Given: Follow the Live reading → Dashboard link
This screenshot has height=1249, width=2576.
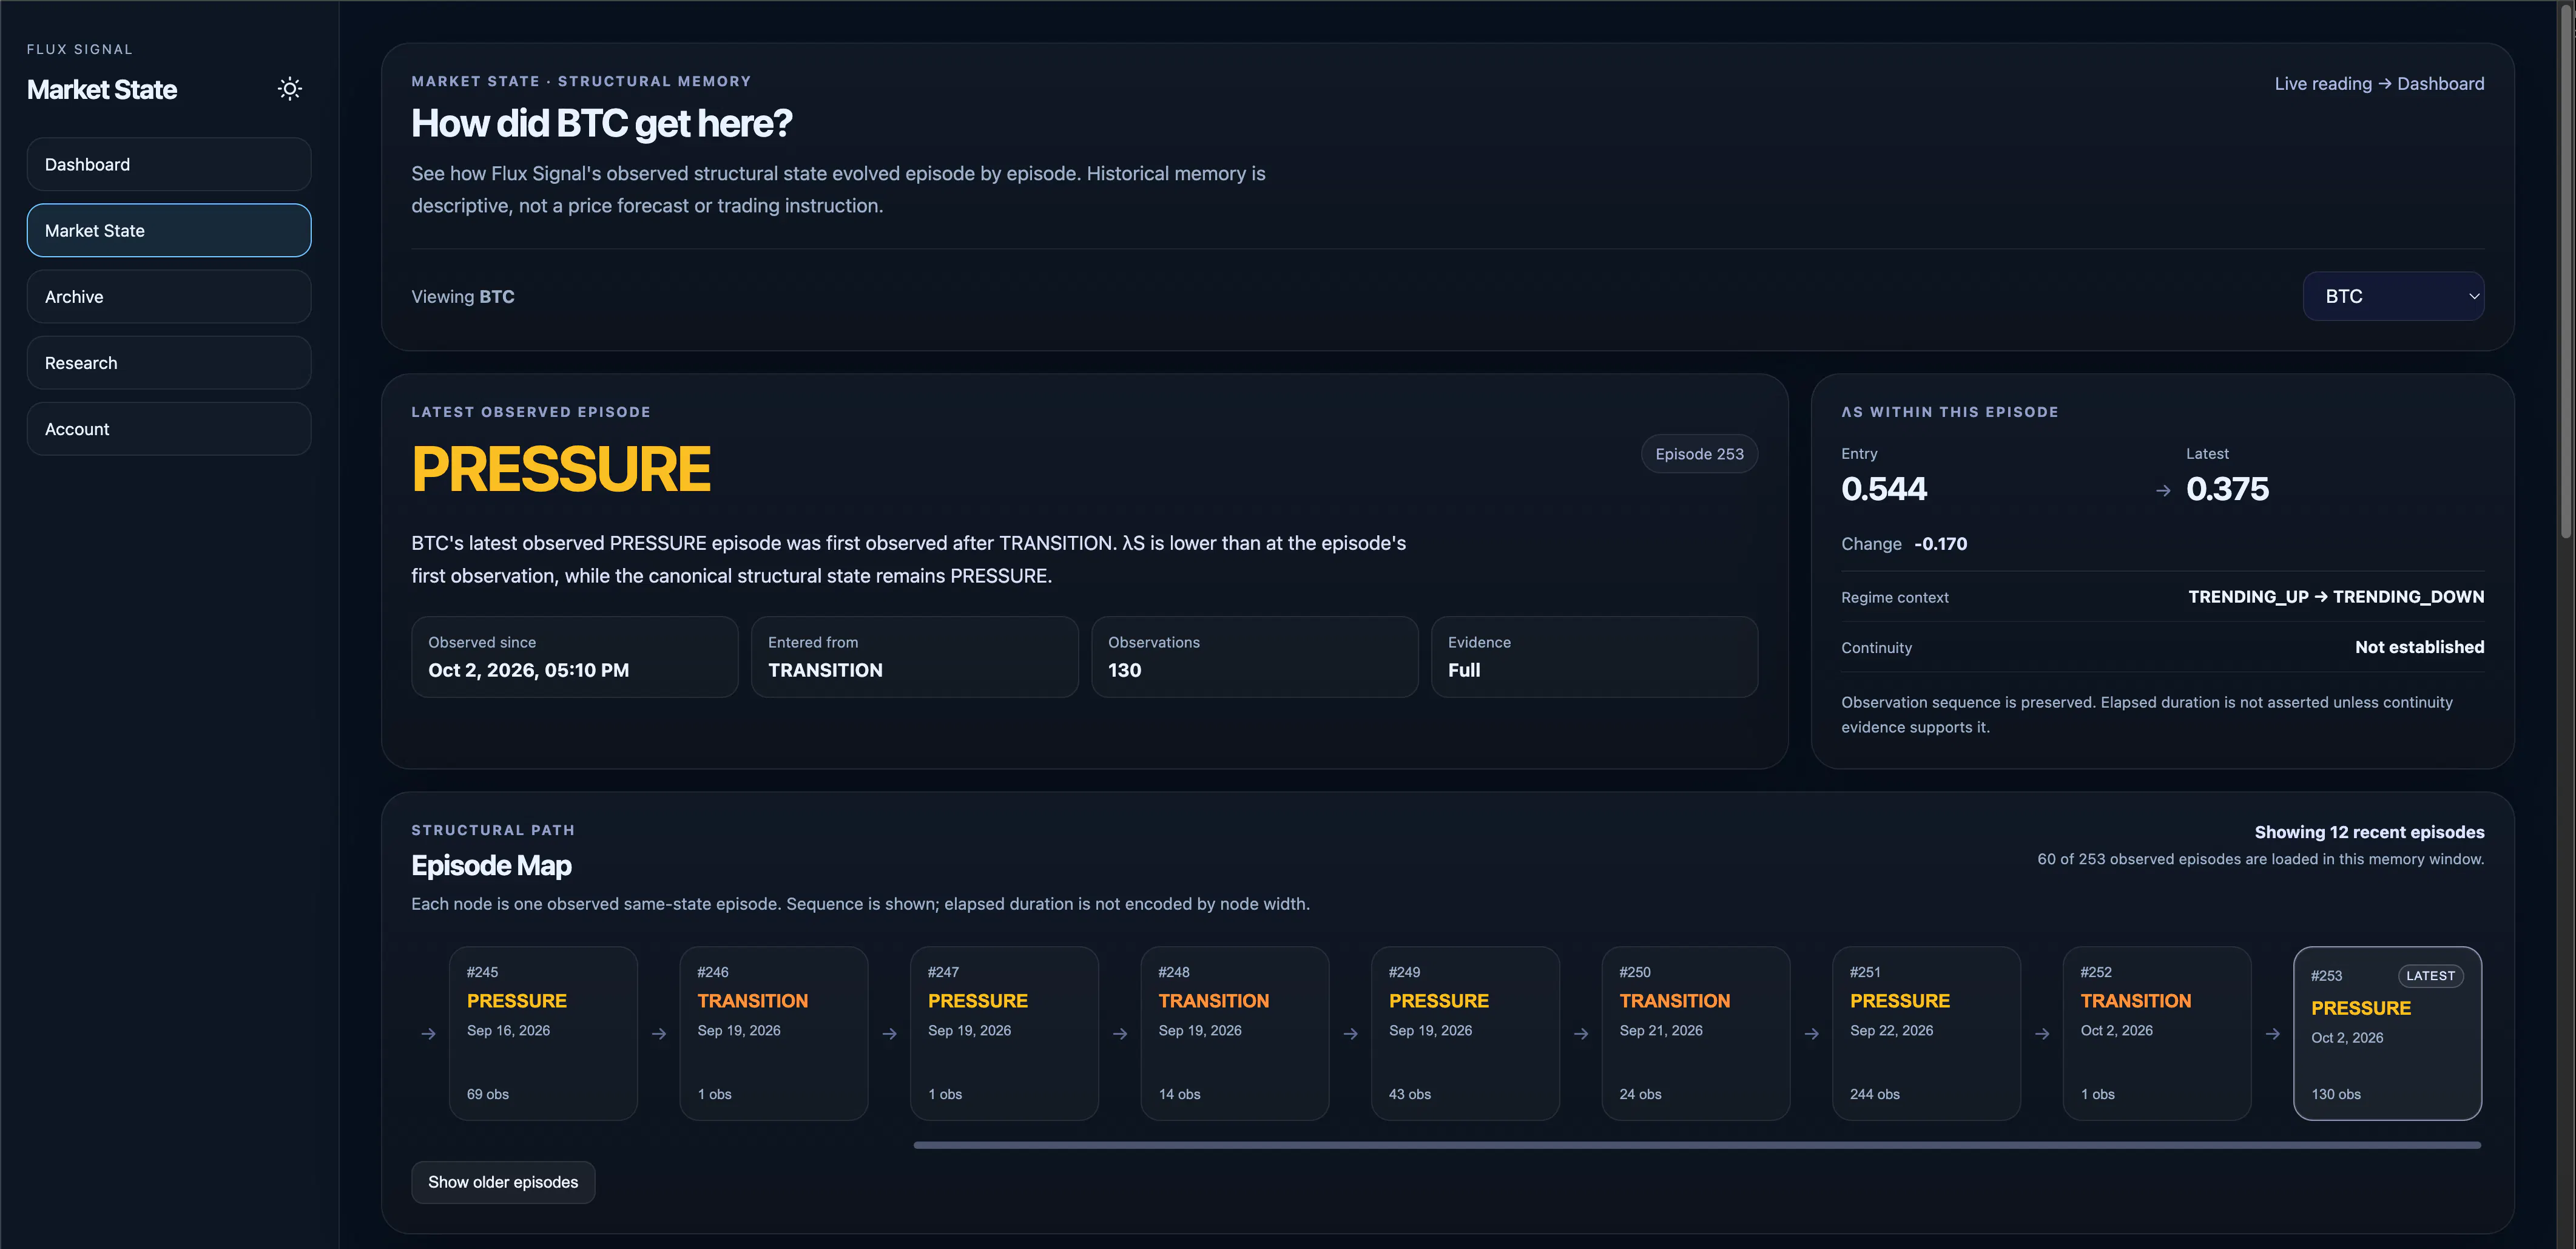Looking at the screenshot, I should (x=2378, y=84).
